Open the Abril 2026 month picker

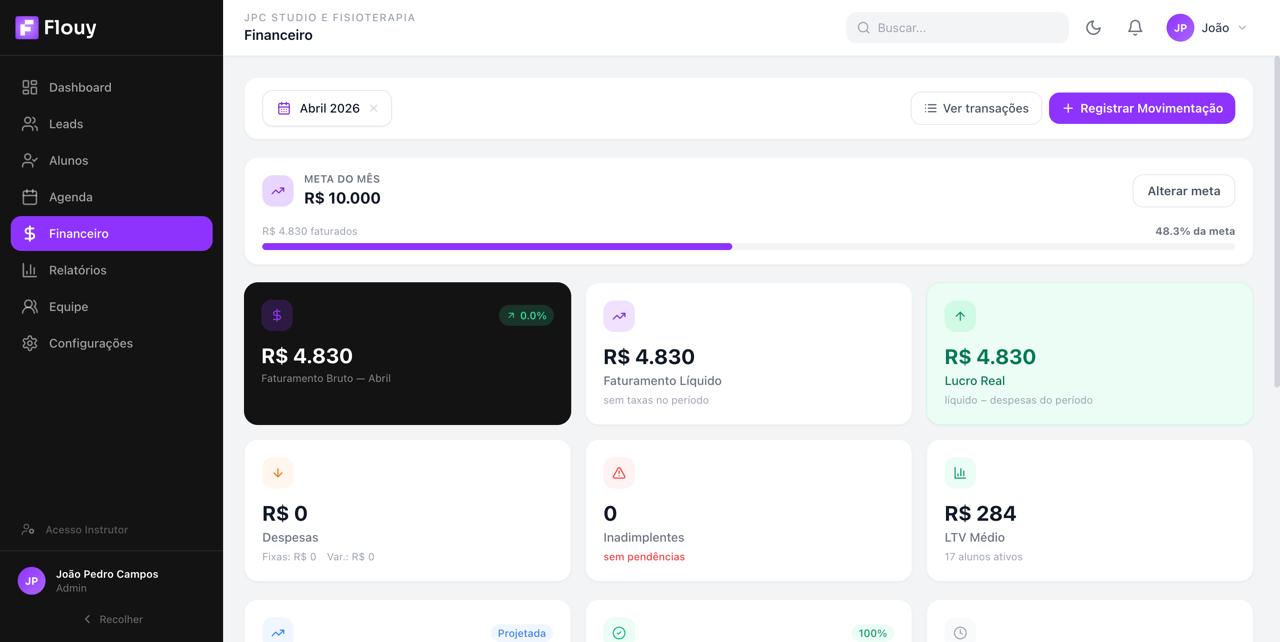point(327,108)
